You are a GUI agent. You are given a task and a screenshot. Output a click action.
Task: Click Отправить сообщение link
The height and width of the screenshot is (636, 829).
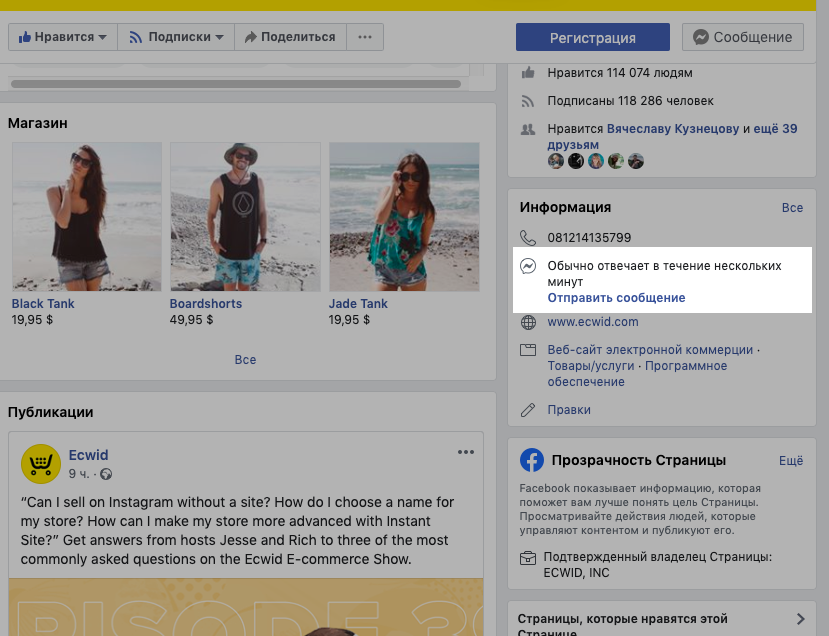(x=616, y=298)
